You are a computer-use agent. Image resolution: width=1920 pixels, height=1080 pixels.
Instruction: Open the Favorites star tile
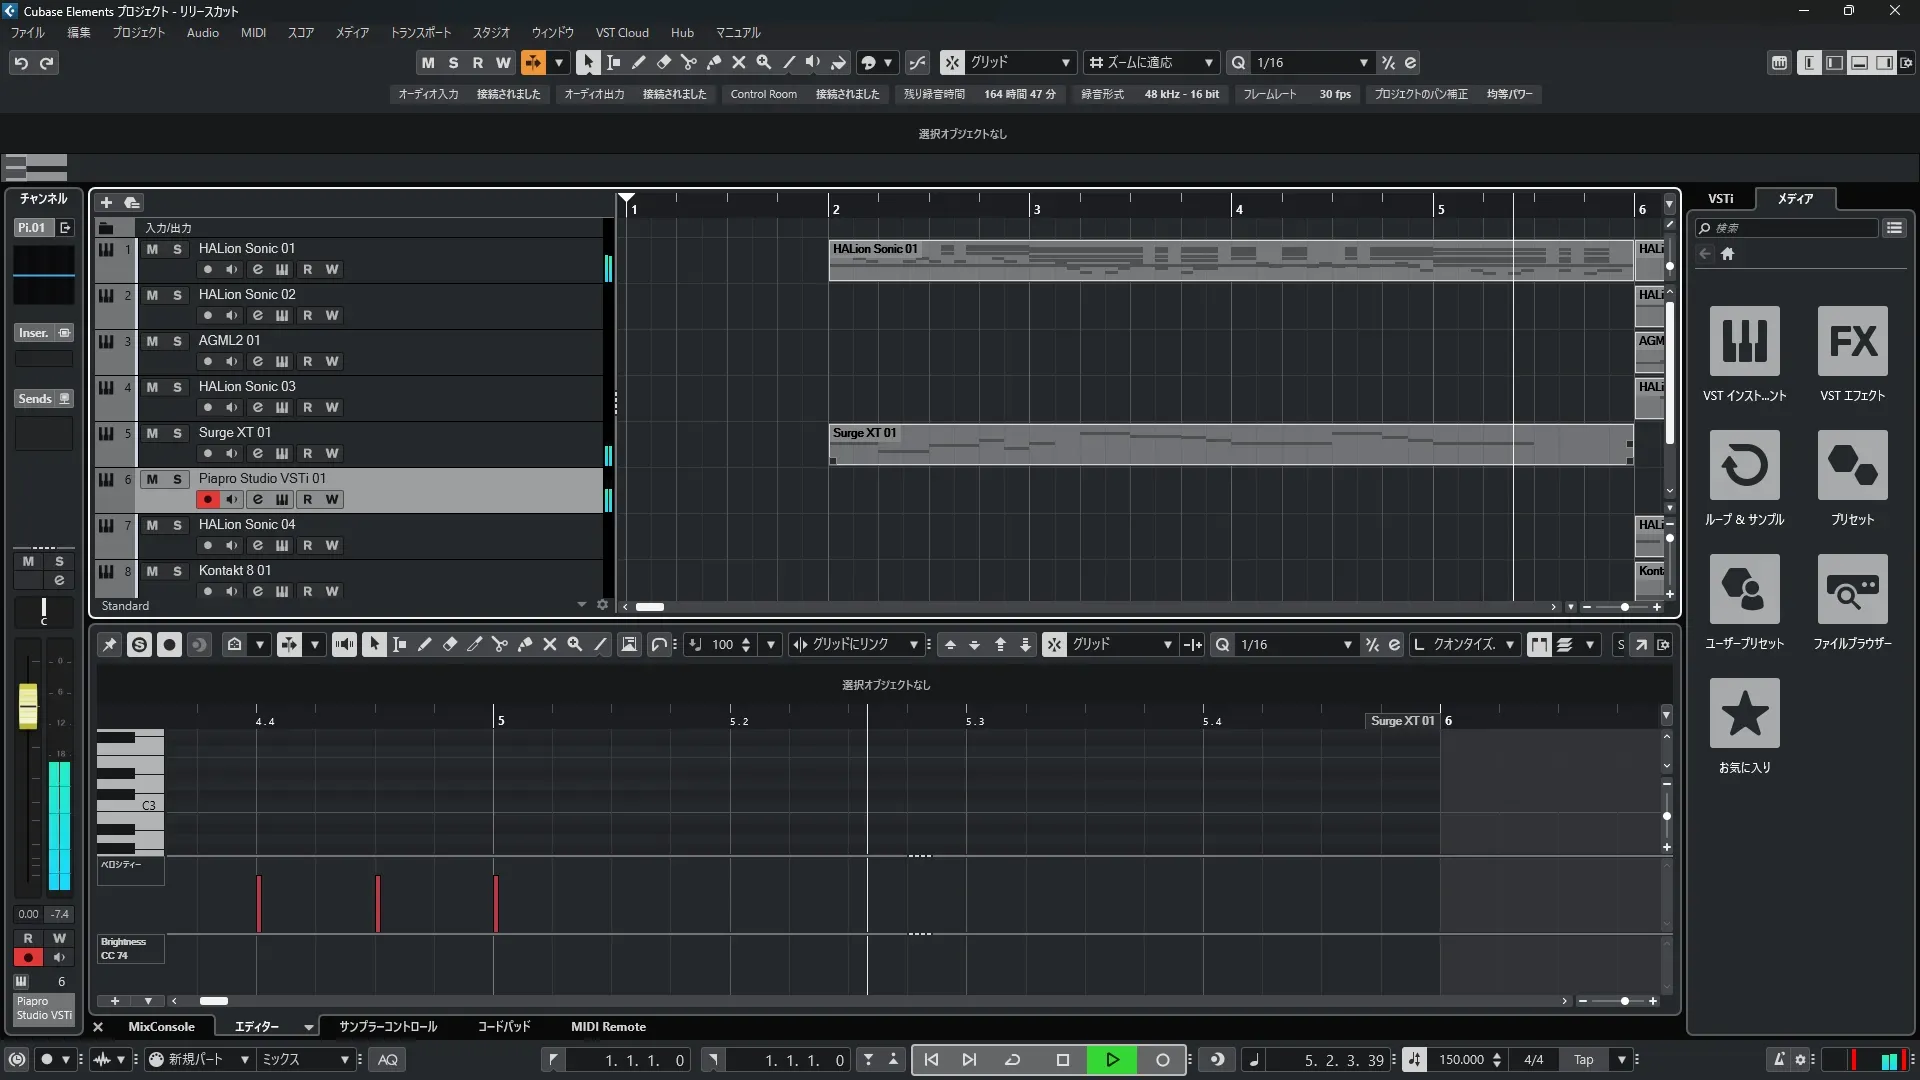click(x=1744, y=713)
